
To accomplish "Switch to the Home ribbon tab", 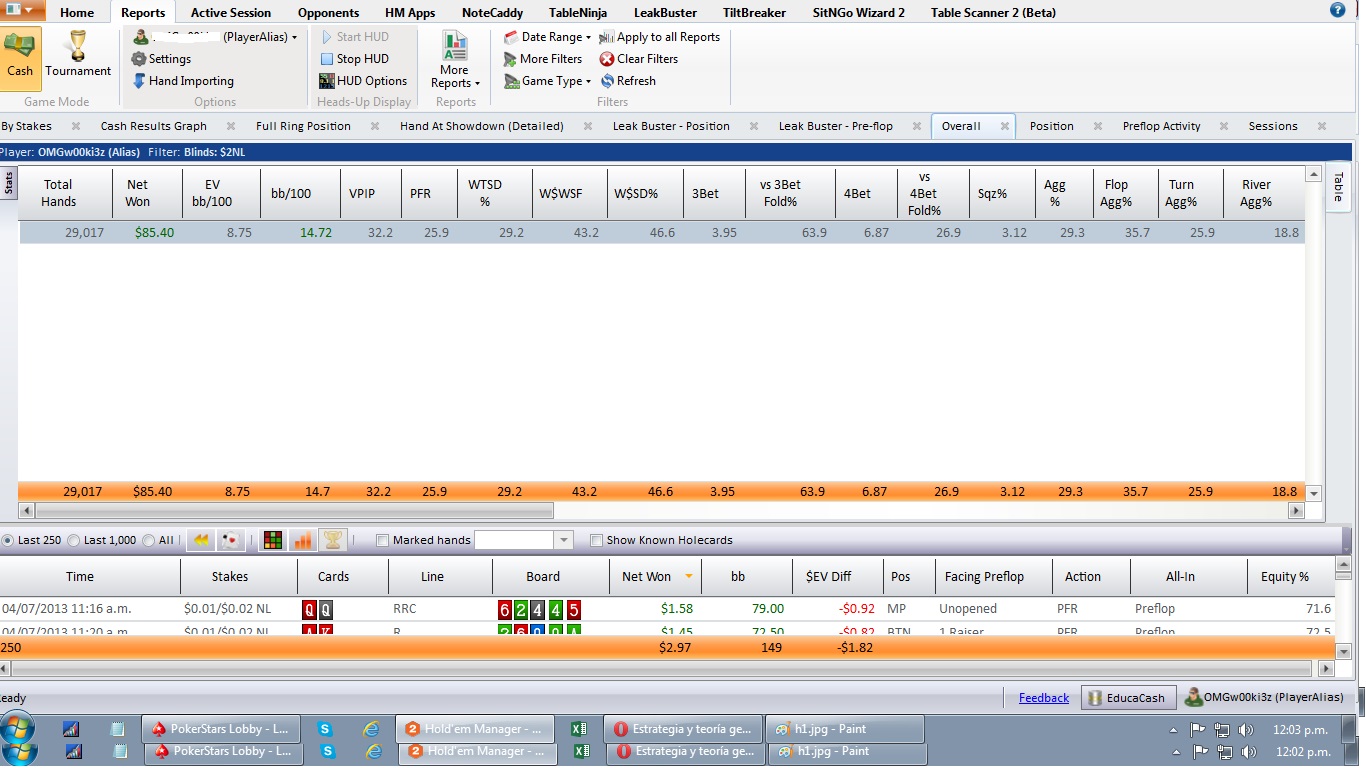I will pyautogui.click(x=77, y=13).
